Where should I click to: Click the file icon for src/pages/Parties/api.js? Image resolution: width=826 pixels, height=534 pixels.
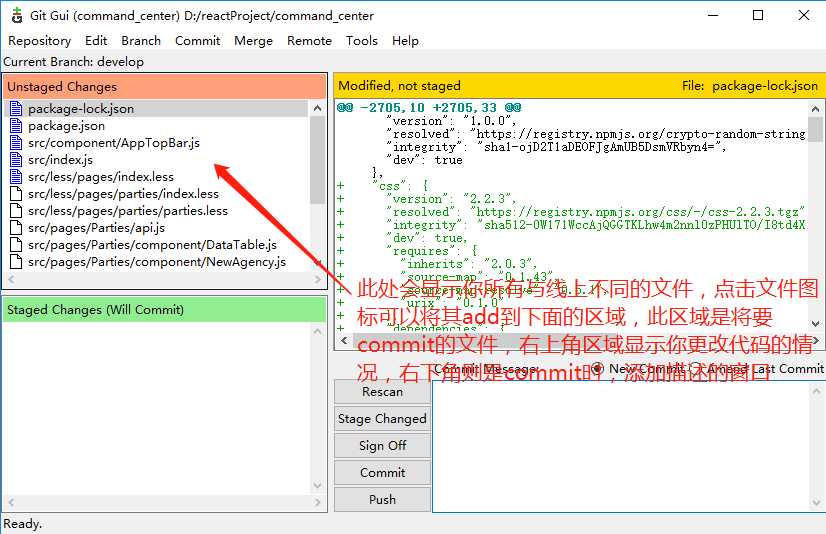pos(16,228)
